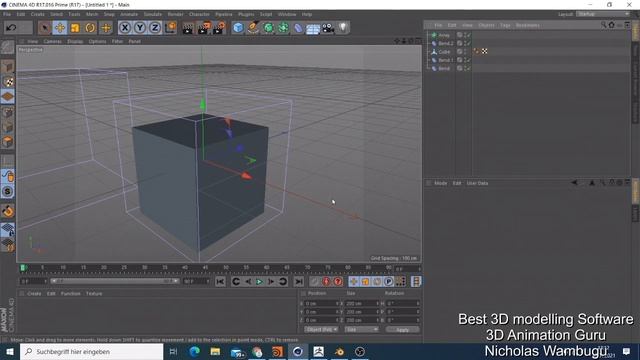Open the spline pen tool
The image size is (640, 360).
tap(253, 28)
